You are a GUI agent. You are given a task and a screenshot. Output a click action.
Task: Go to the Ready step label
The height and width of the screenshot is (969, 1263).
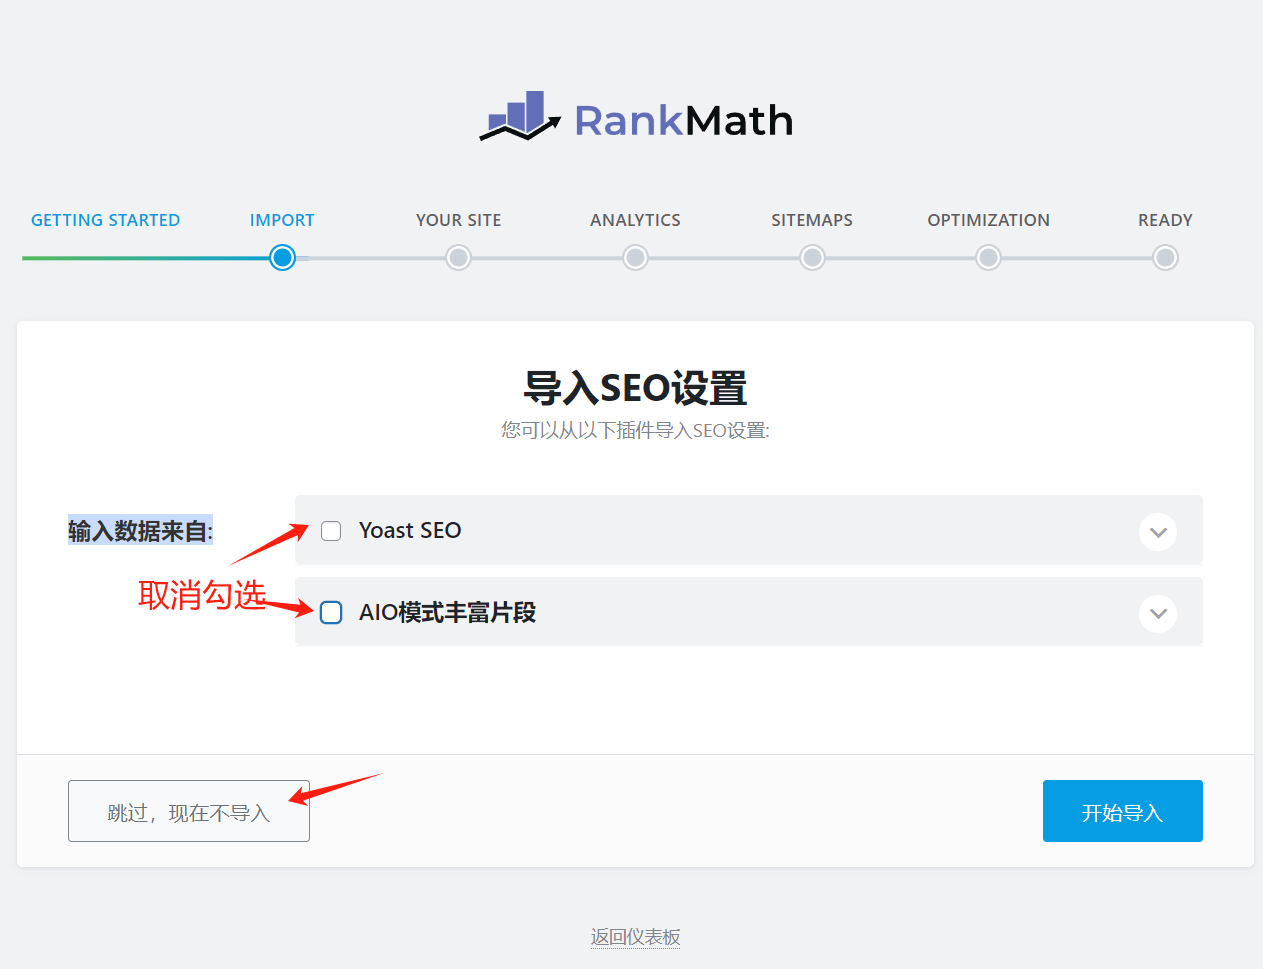click(1165, 220)
